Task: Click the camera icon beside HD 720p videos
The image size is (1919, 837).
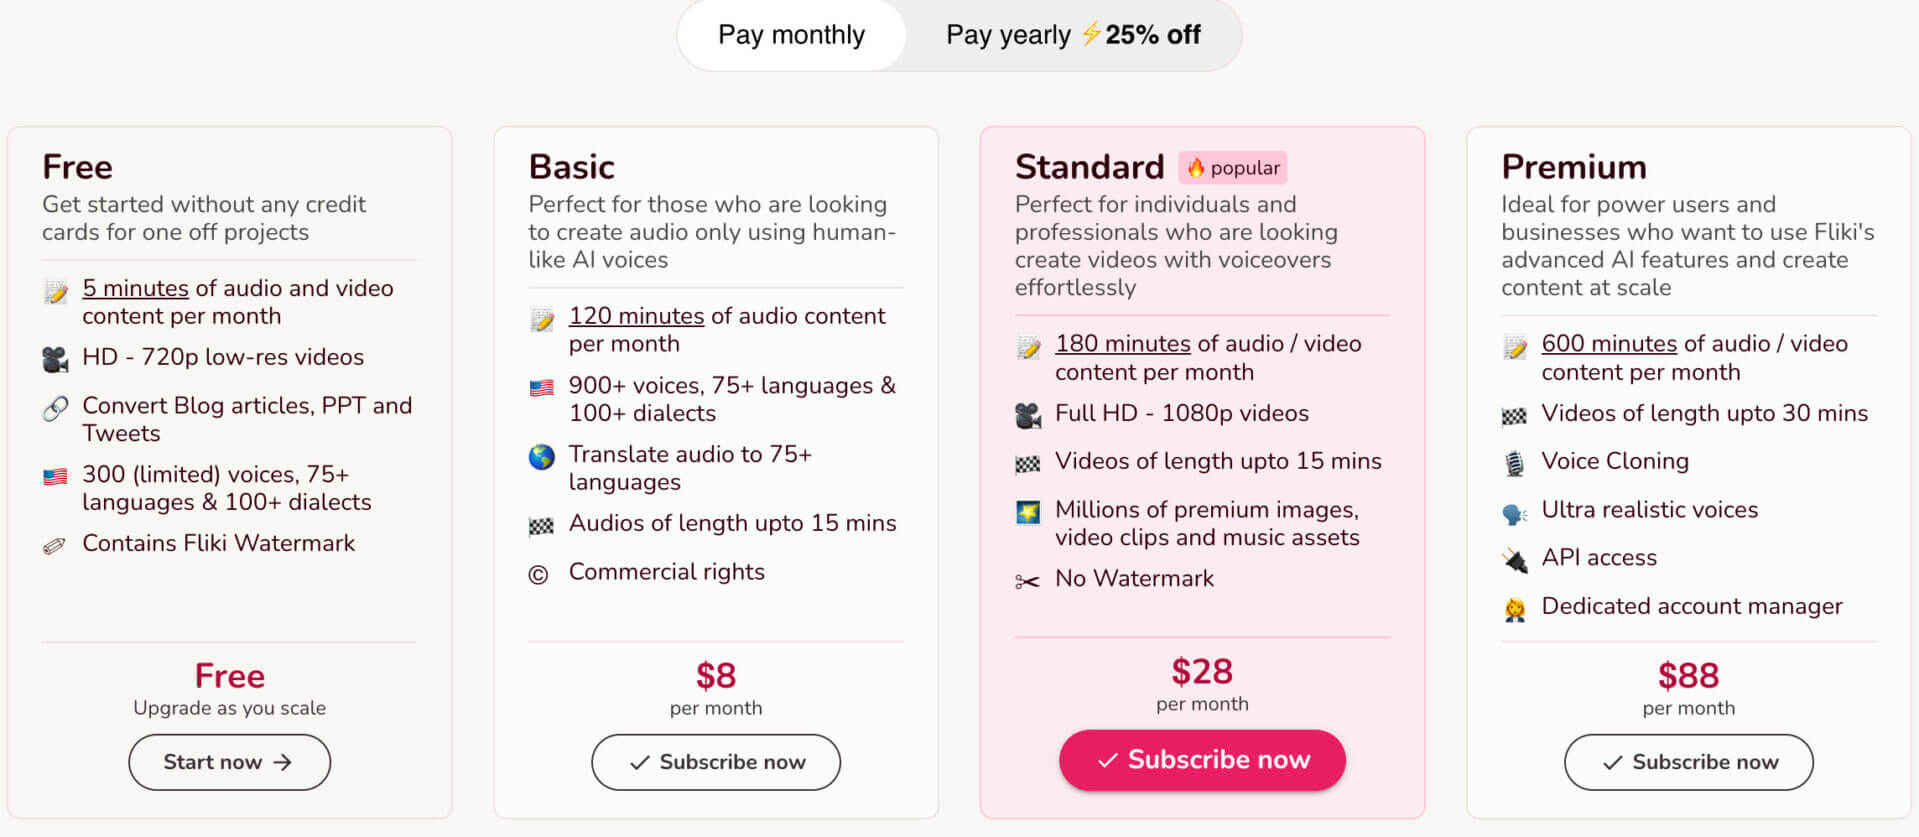Action: 55,359
